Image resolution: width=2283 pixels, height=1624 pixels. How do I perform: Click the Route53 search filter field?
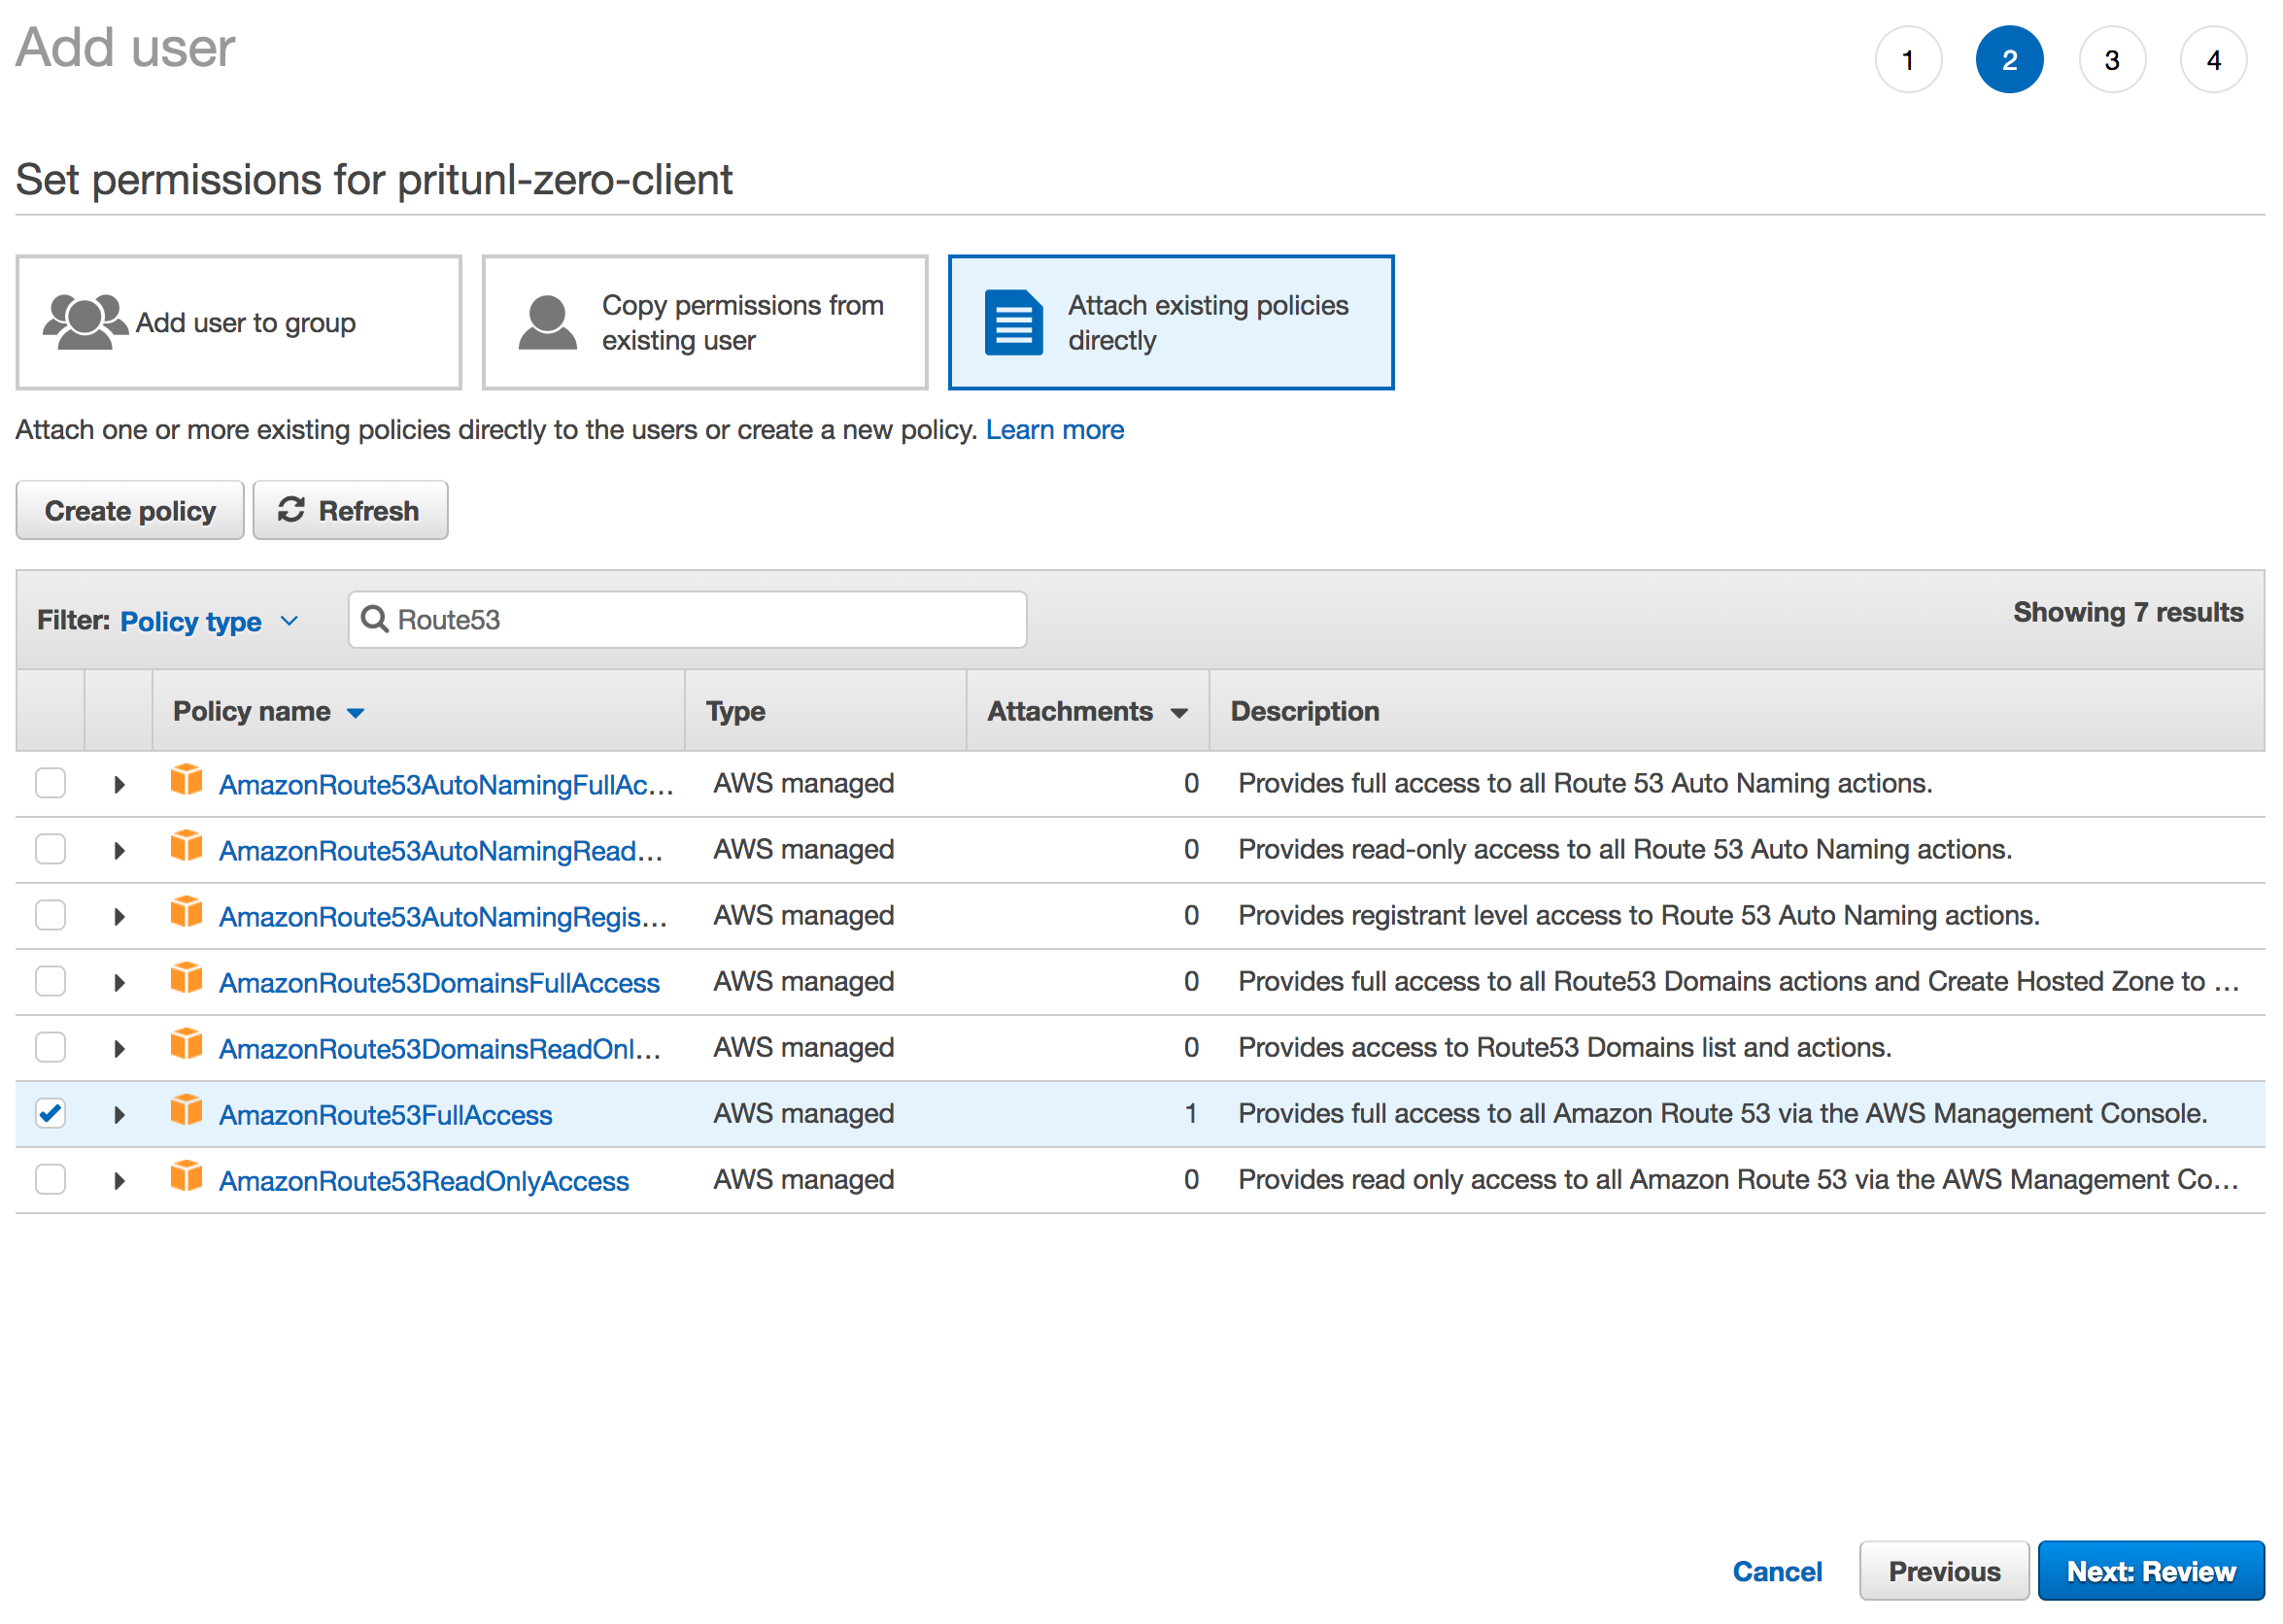(x=688, y=620)
